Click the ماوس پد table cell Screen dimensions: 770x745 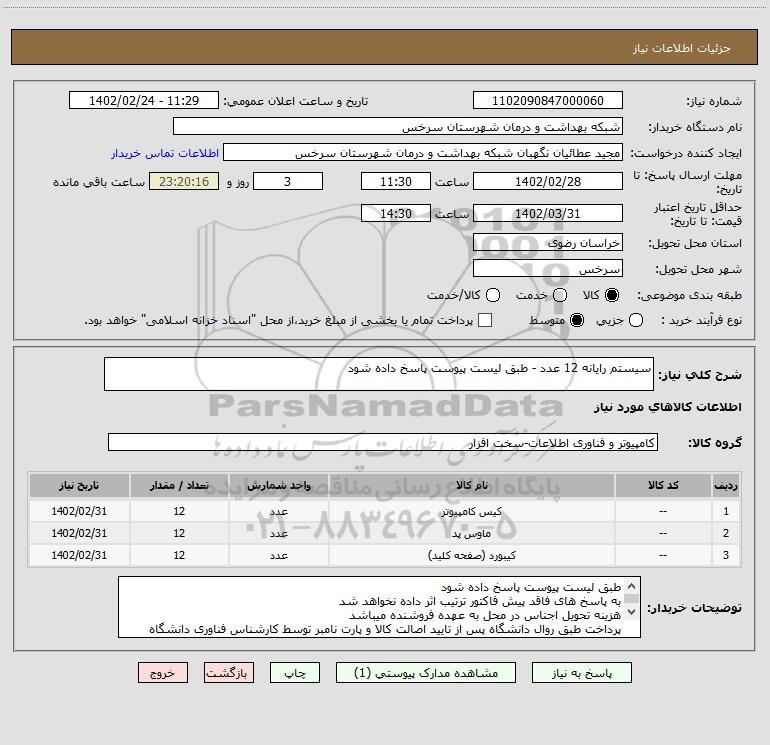tap(471, 533)
